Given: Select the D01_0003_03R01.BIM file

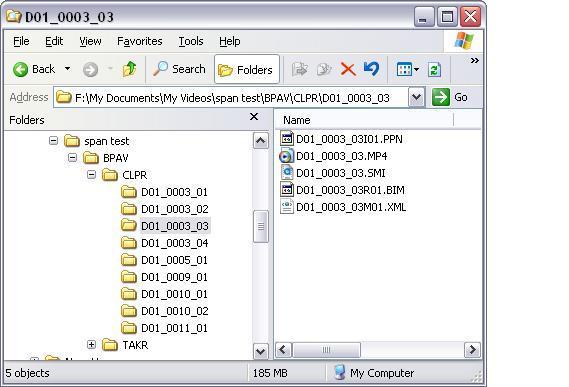Looking at the screenshot, I should pyautogui.click(x=342, y=190).
